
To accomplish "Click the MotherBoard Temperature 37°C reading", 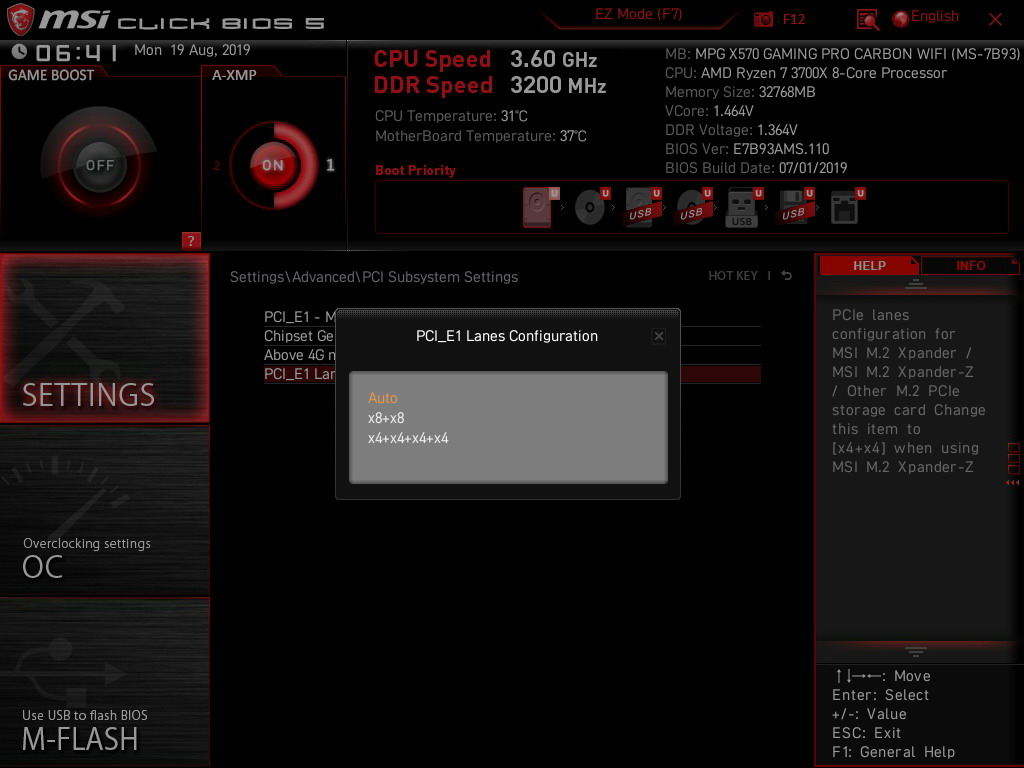I will (x=481, y=136).
